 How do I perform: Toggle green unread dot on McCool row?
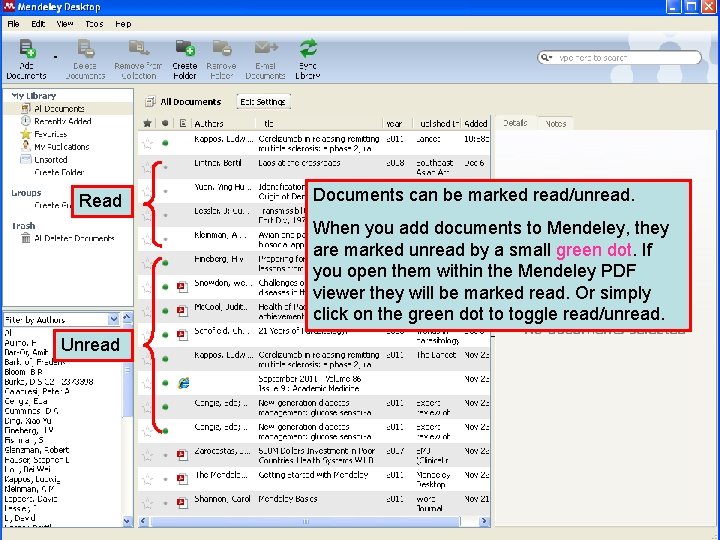[x=165, y=311]
